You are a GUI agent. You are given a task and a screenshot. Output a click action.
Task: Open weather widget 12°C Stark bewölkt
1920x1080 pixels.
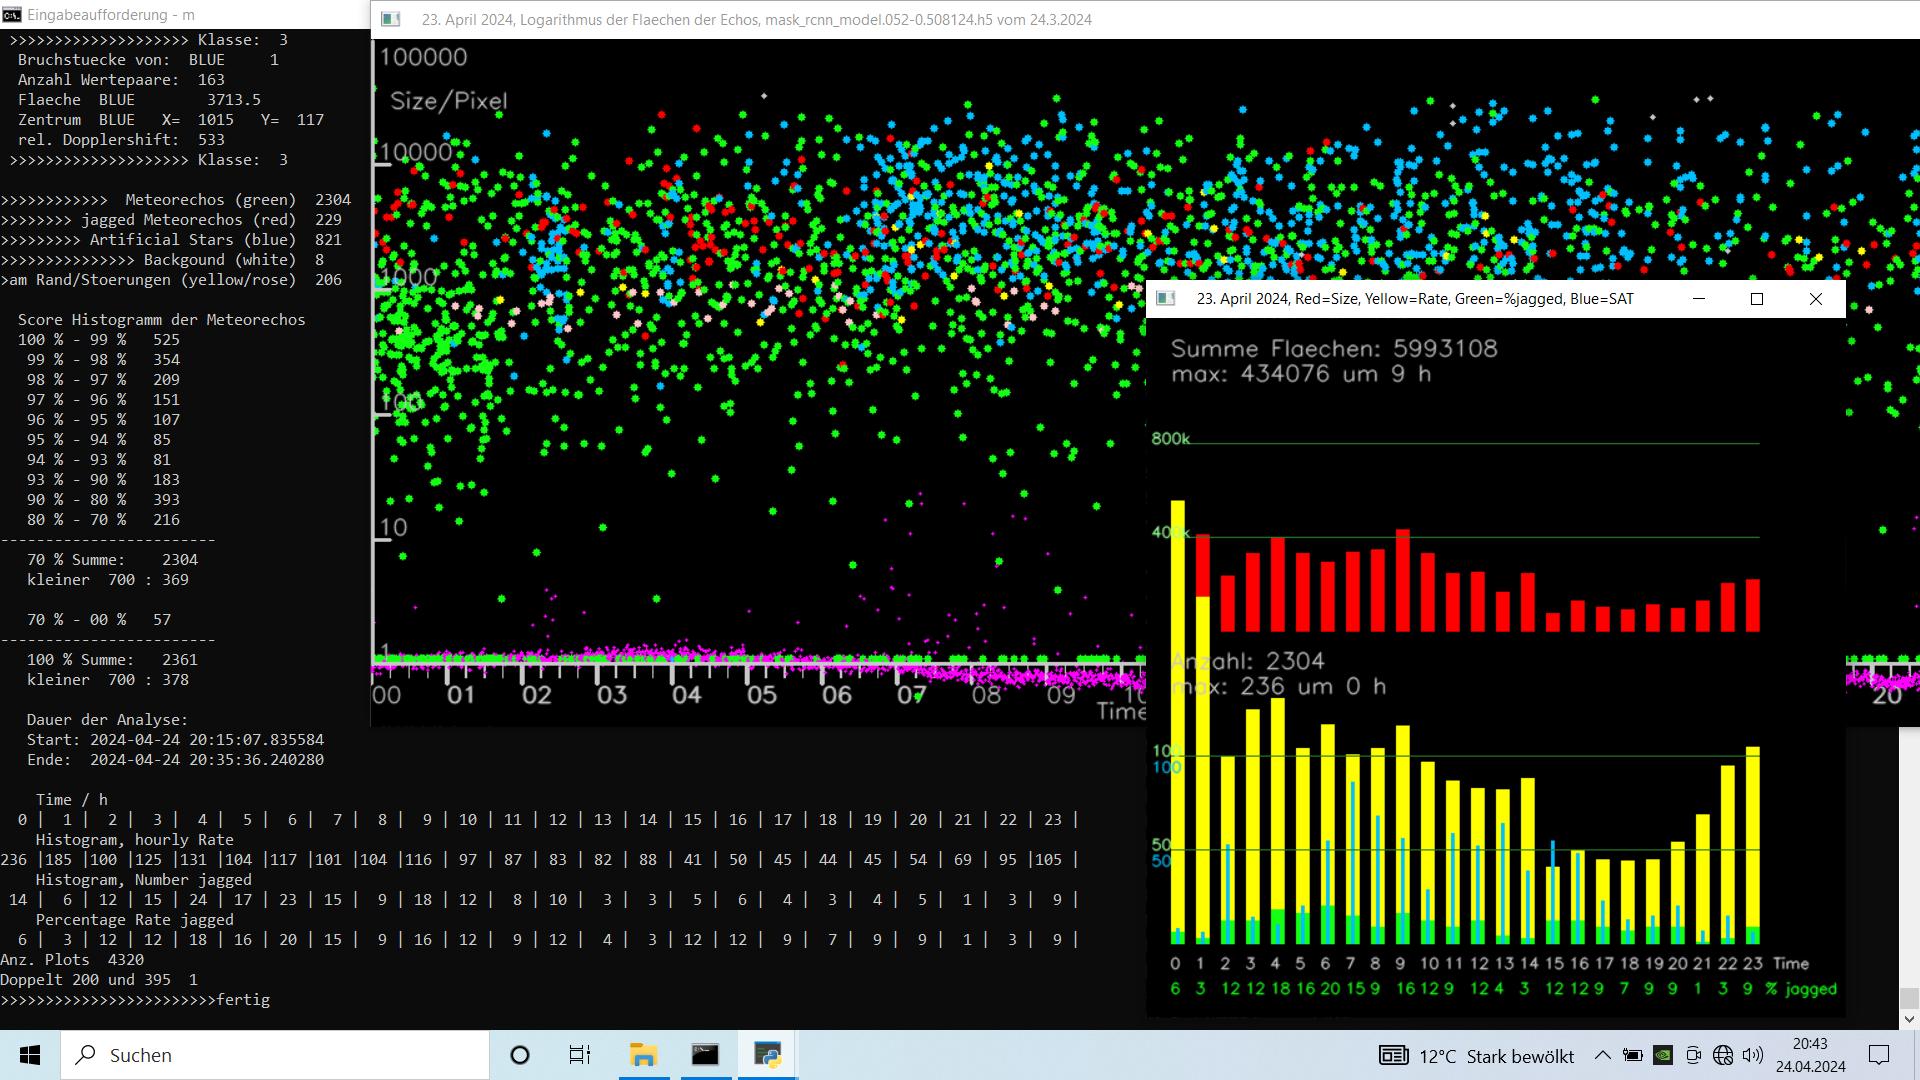(1477, 1056)
